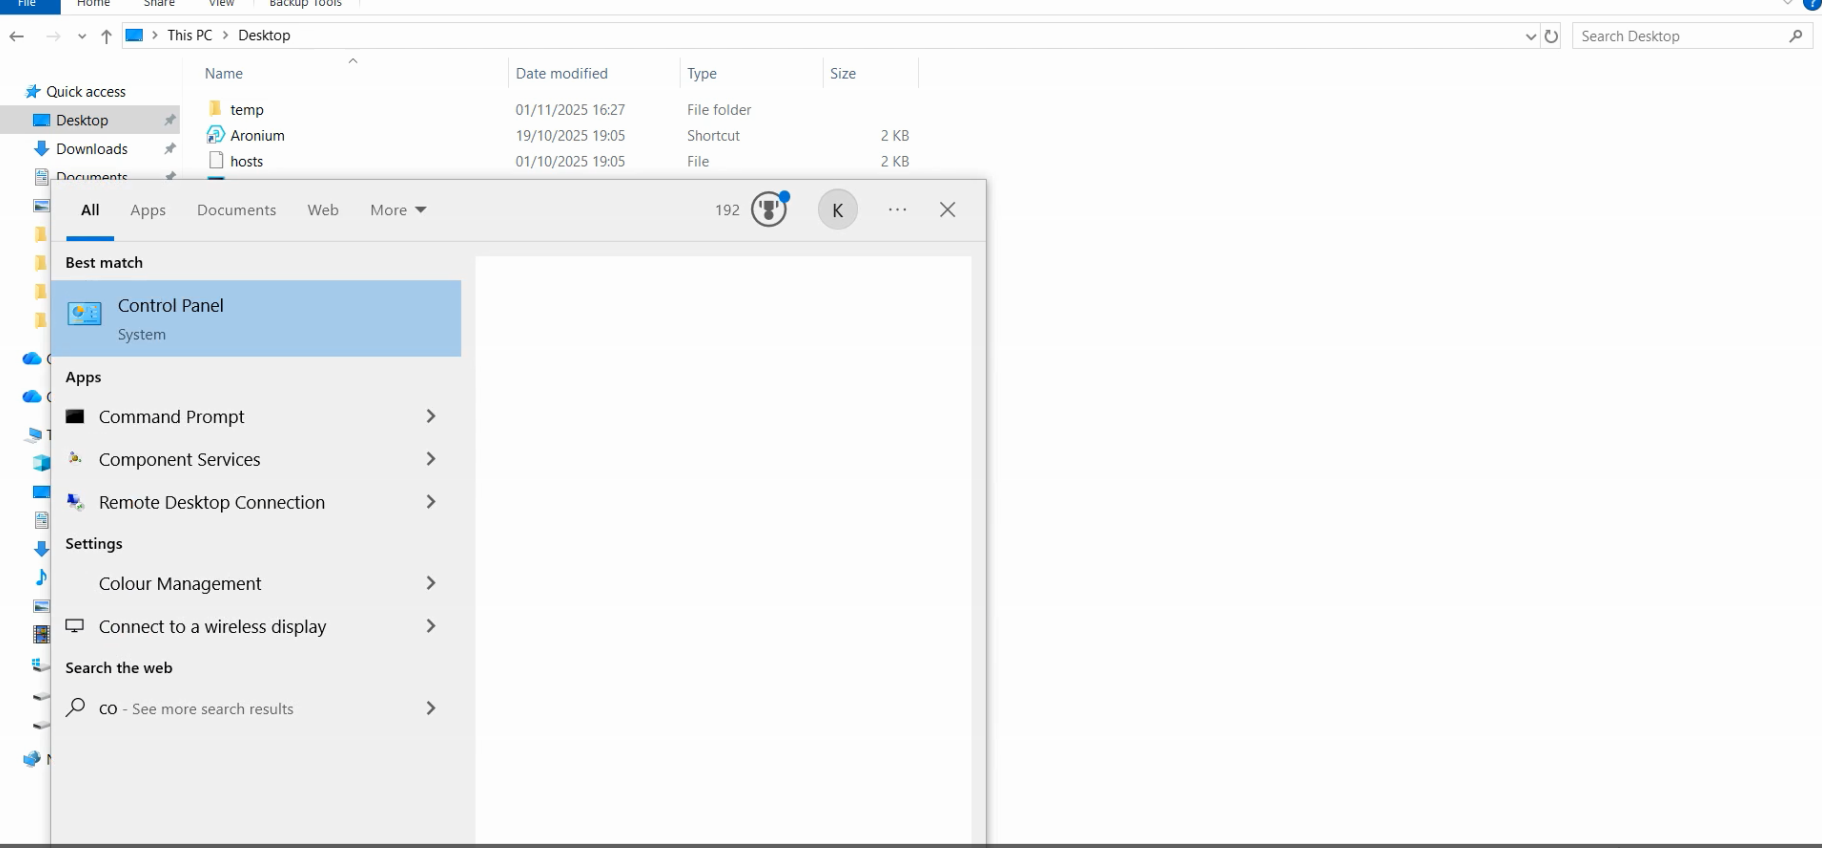Open Control Panel best match result
The width and height of the screenshot is (1822, 848).
tap(256, 319)
